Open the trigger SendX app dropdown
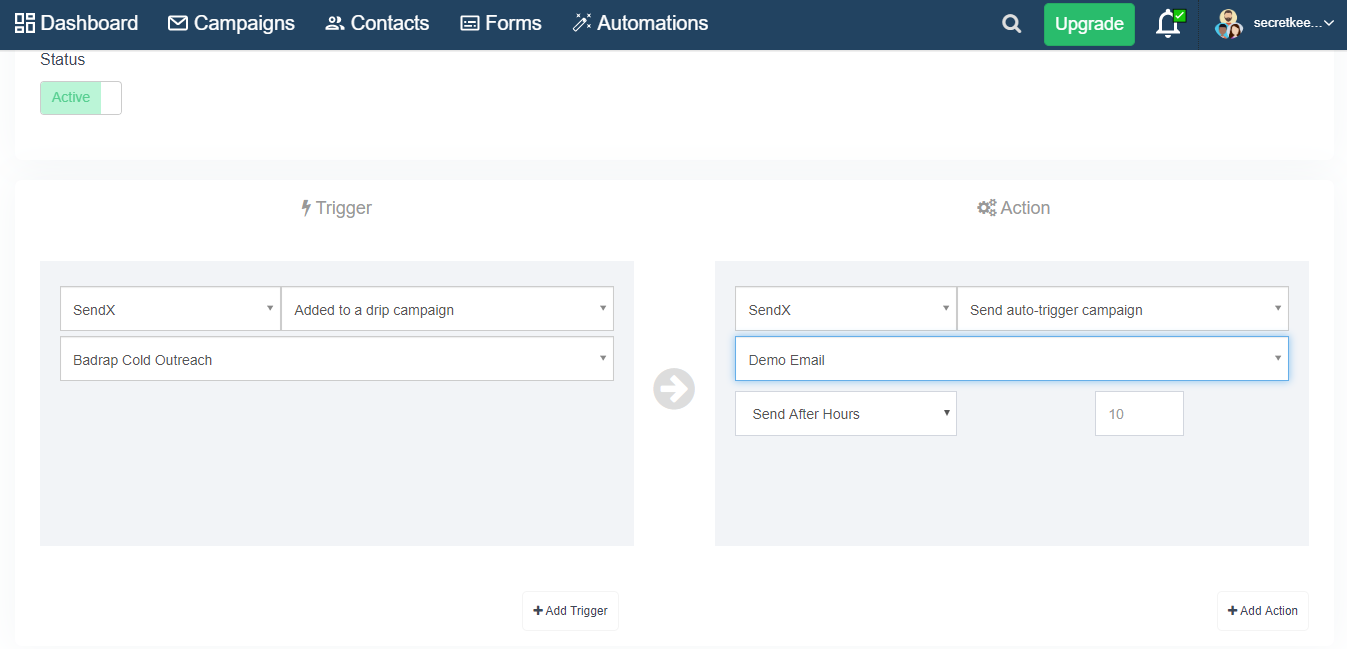Viewport: 1347px width, 649px height. 170,310
